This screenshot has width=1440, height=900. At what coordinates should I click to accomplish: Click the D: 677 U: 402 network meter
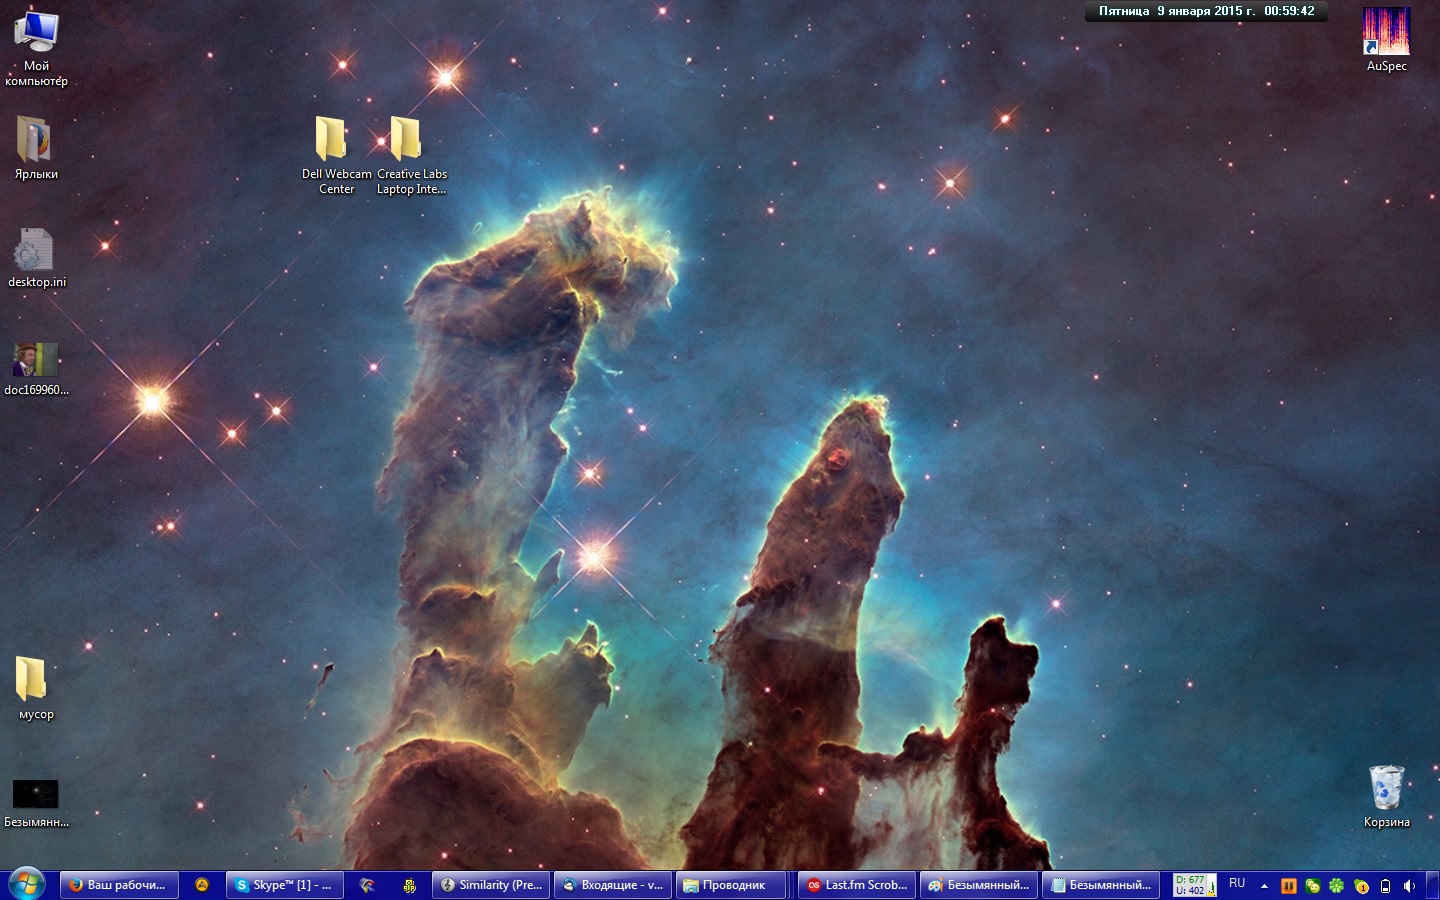pos(1194,885)
